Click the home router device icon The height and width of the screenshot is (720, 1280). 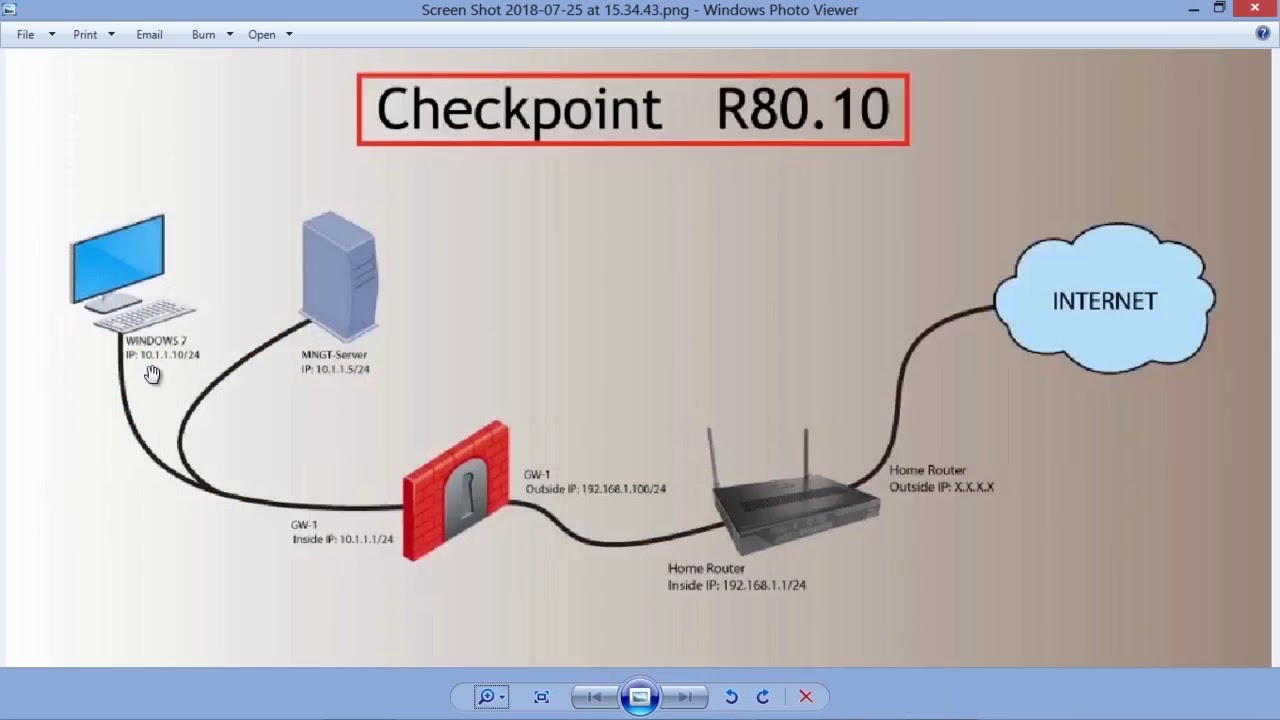coord(797,492)
